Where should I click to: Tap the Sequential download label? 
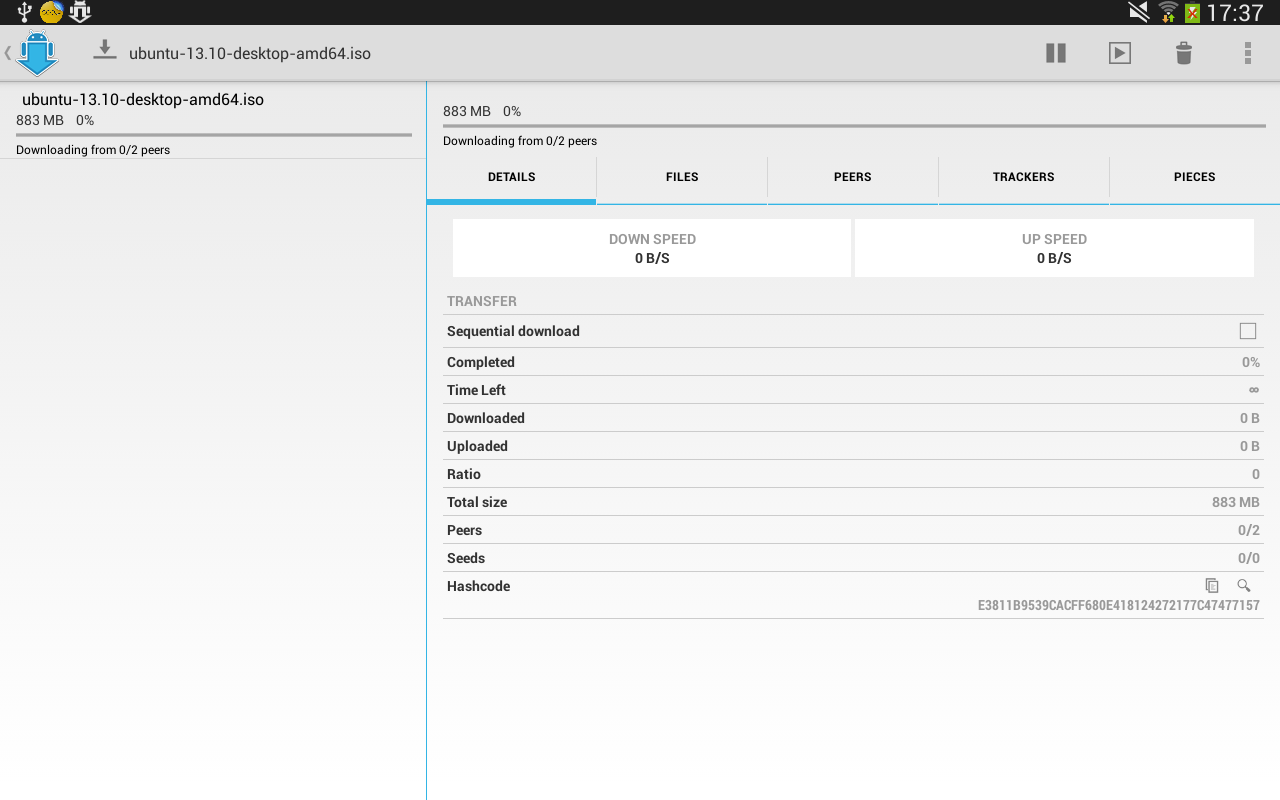pyautogui.click(x=513, y=331)
